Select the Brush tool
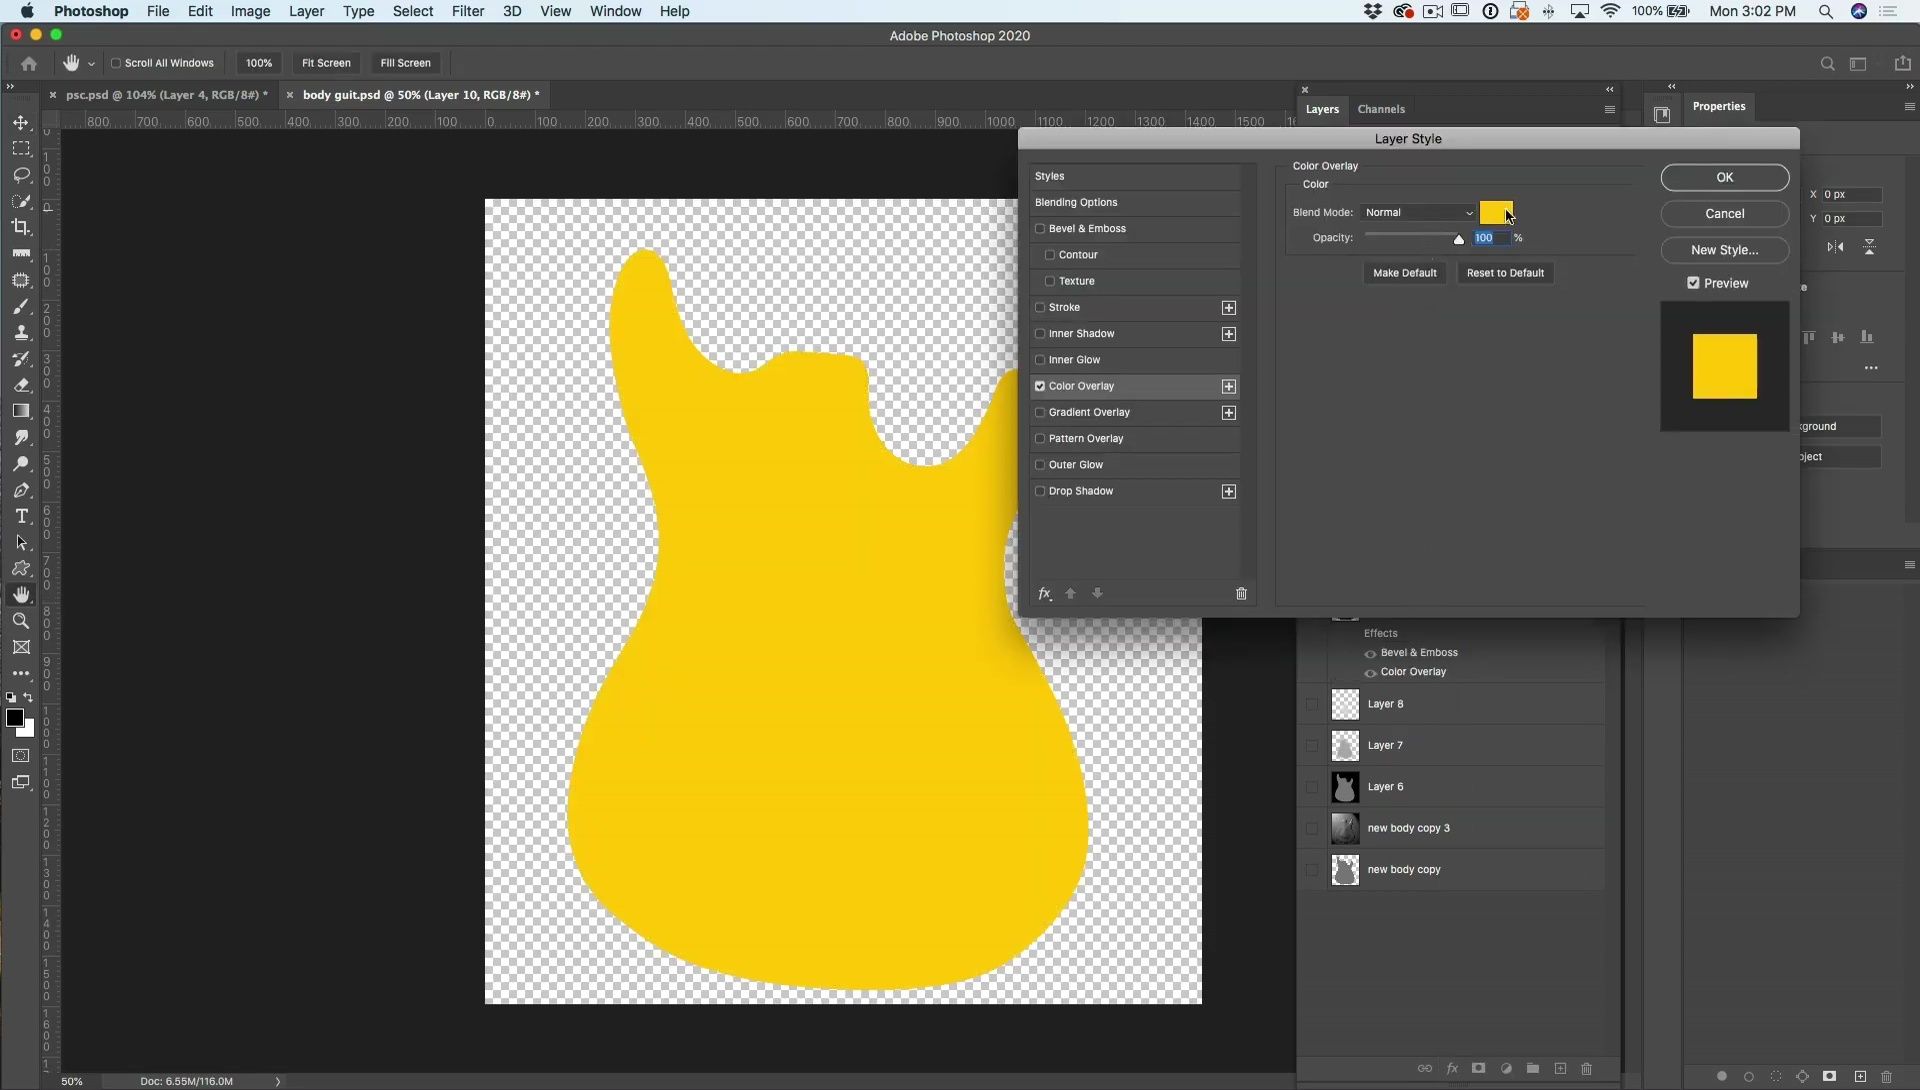Image resolution: width=1920 pixels, height=1090 pixels. [21, 307]
